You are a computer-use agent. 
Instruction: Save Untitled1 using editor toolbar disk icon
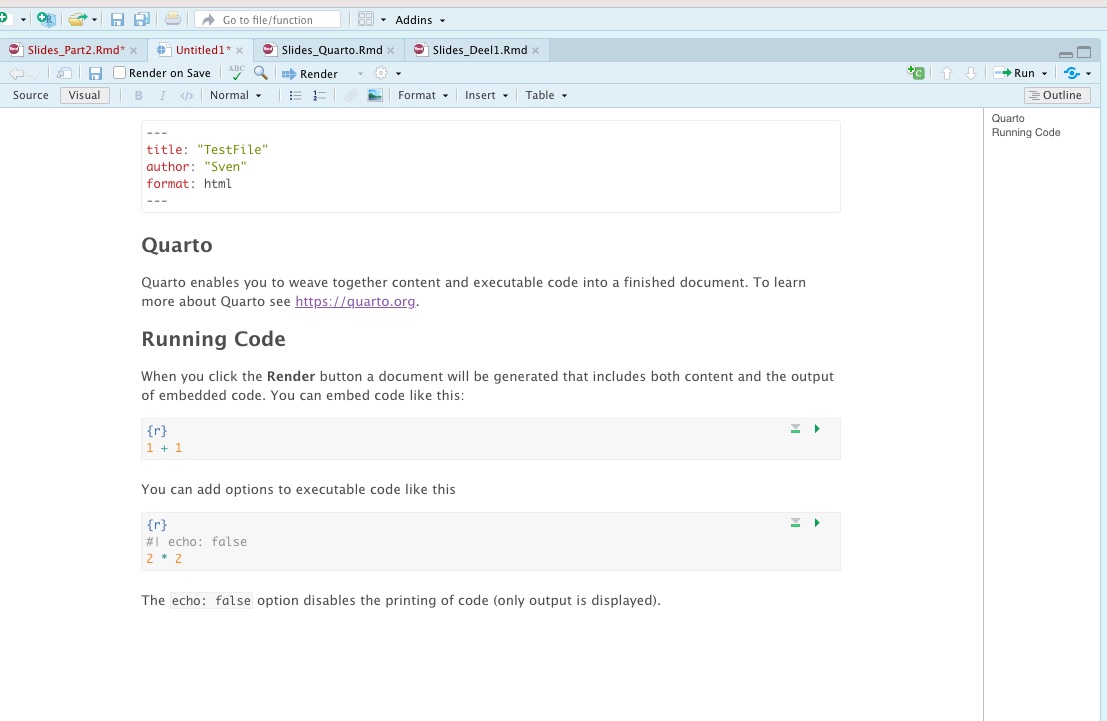click(x=95, y=73)
